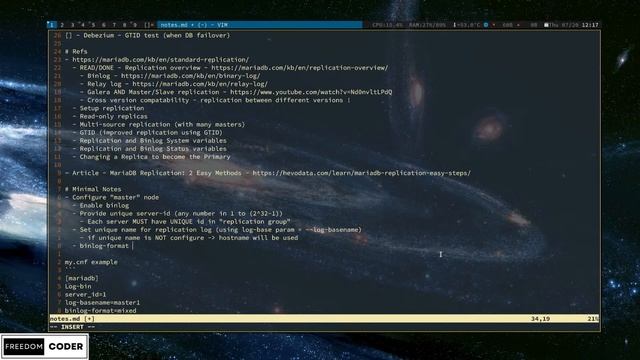Click 'if unique name is NOT configure' line
Image resolution: width=640 pixels, height=360 pixels.
click(189, 238)
